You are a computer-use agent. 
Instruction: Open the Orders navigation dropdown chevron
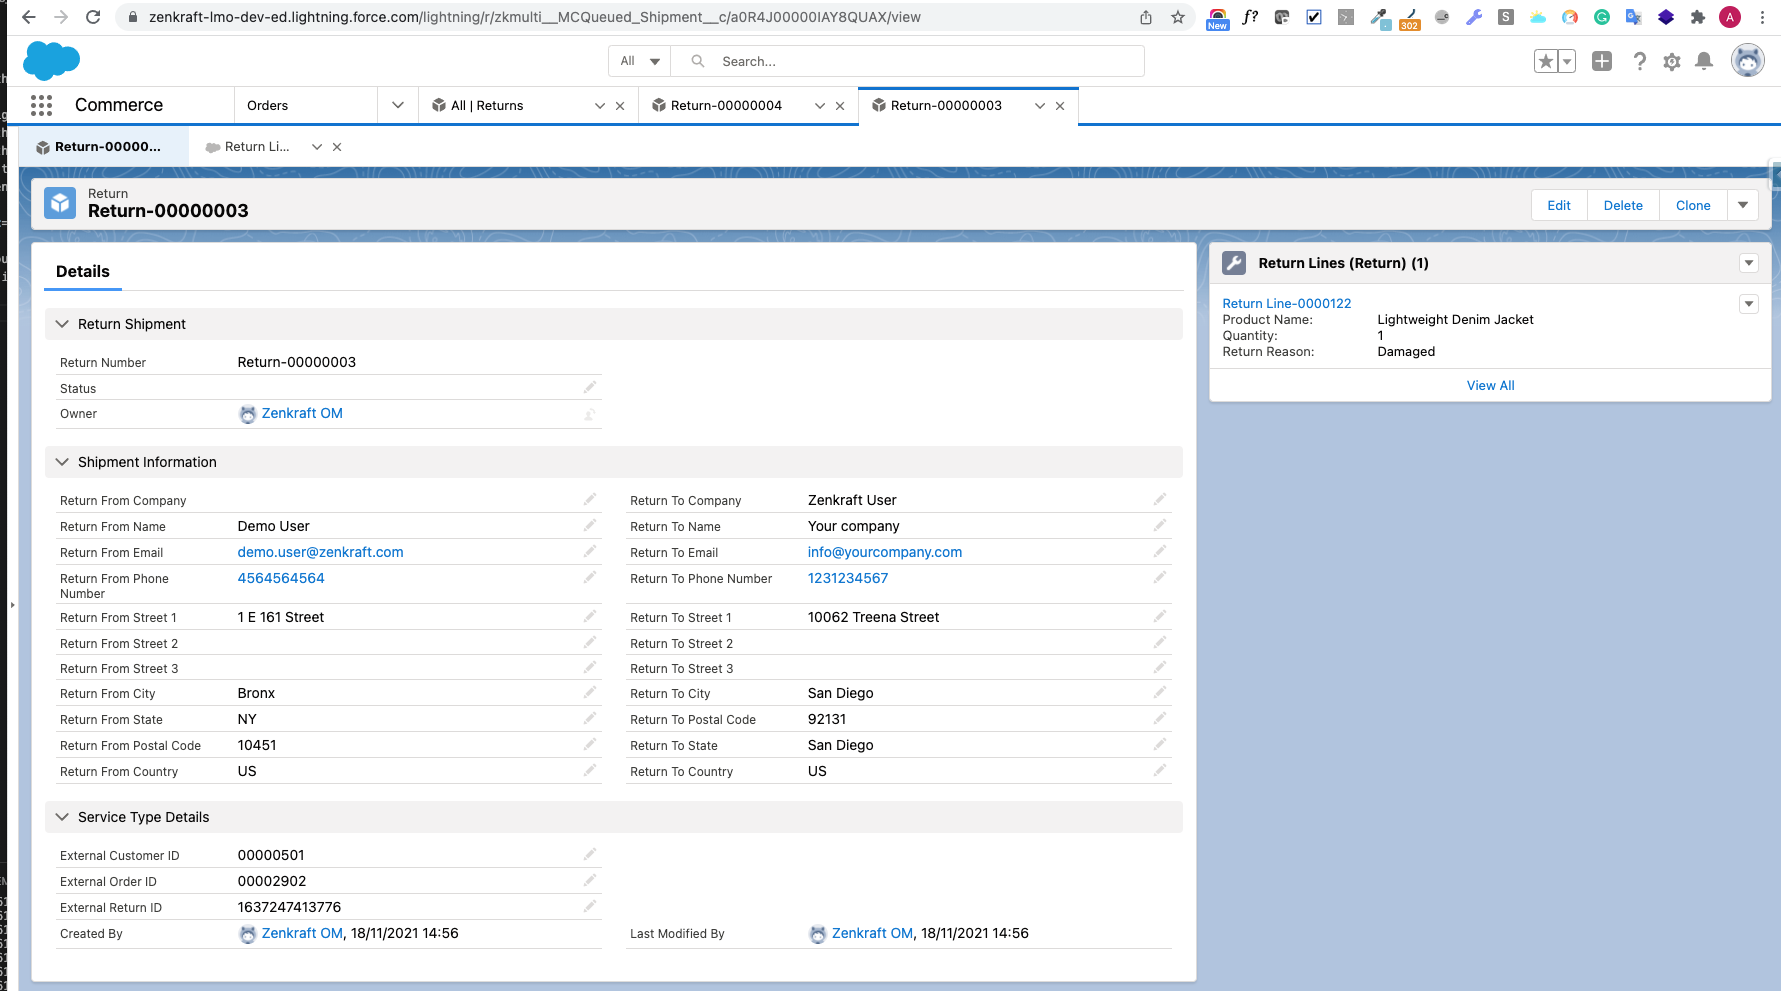click(x=398, y=105)
